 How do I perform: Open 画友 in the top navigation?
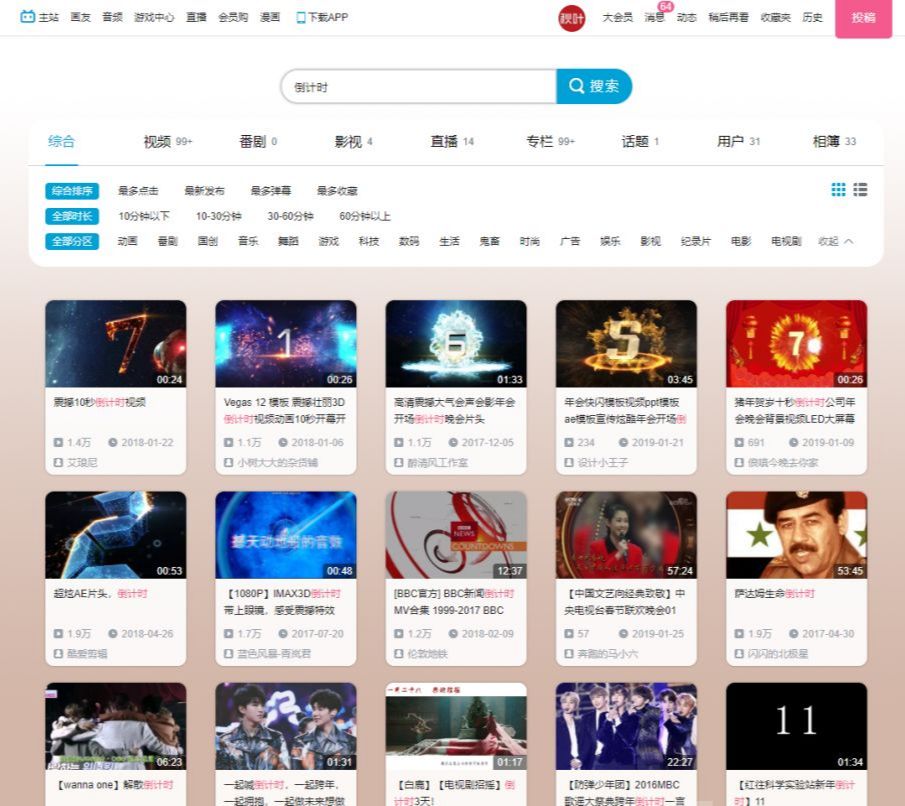coord(81,17)
